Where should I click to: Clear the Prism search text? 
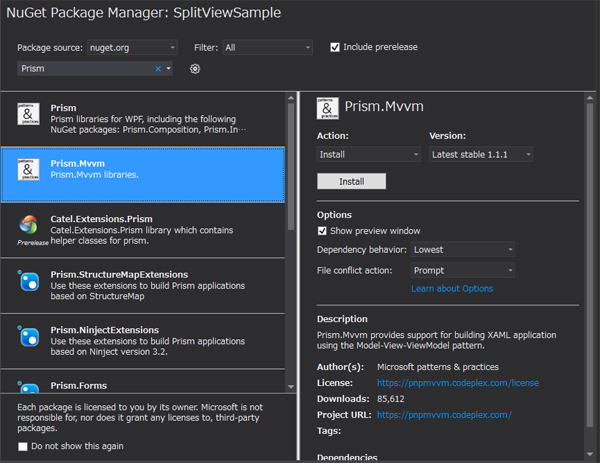157,69
